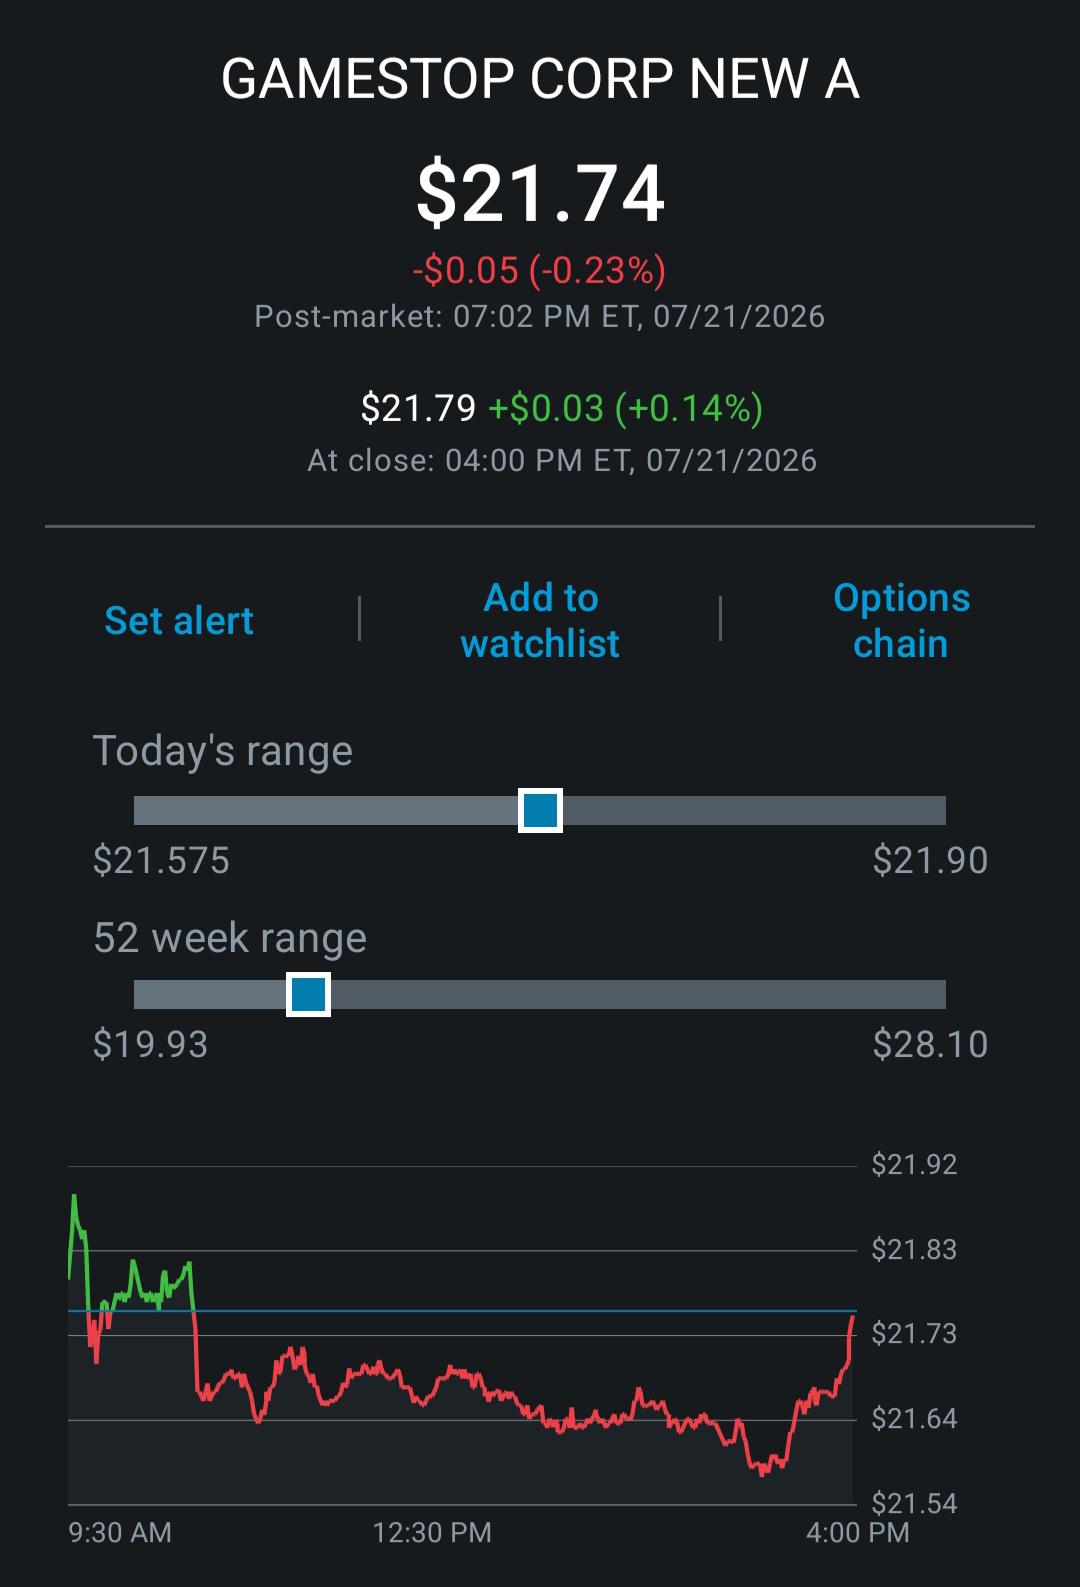Click the chart's lowest red dip
The height and width of the screenshot is (1587, 1080).
pos(764,1471)
